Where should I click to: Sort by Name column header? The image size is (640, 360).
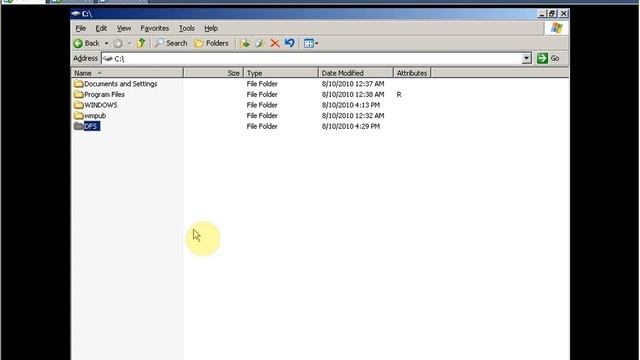[x=127, y=73]
